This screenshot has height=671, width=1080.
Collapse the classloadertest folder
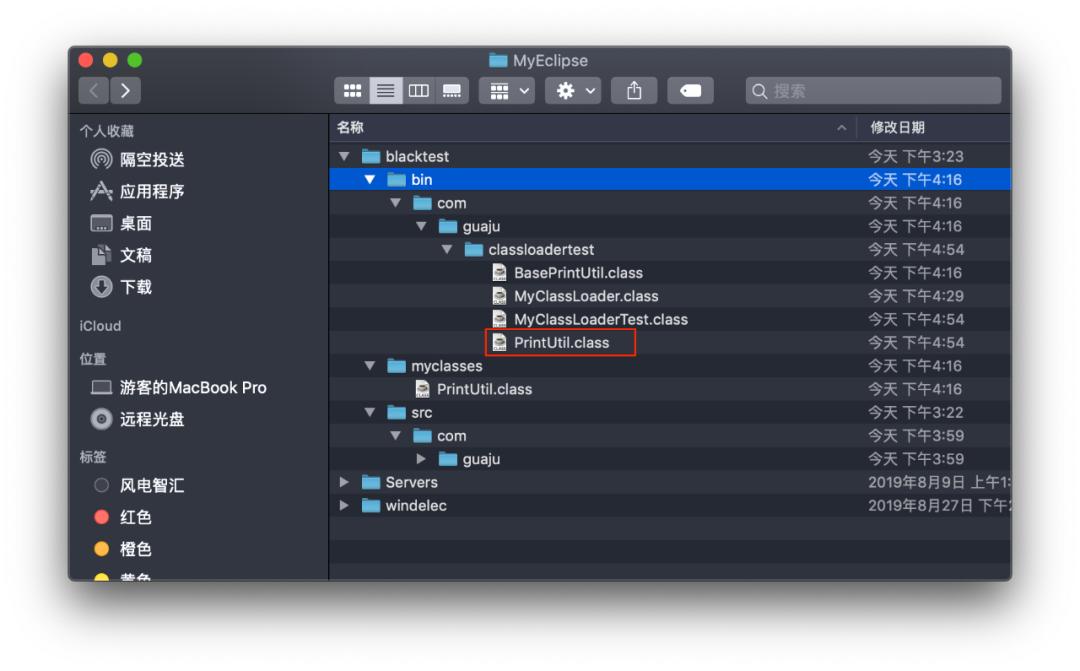[x=447, y=249]
